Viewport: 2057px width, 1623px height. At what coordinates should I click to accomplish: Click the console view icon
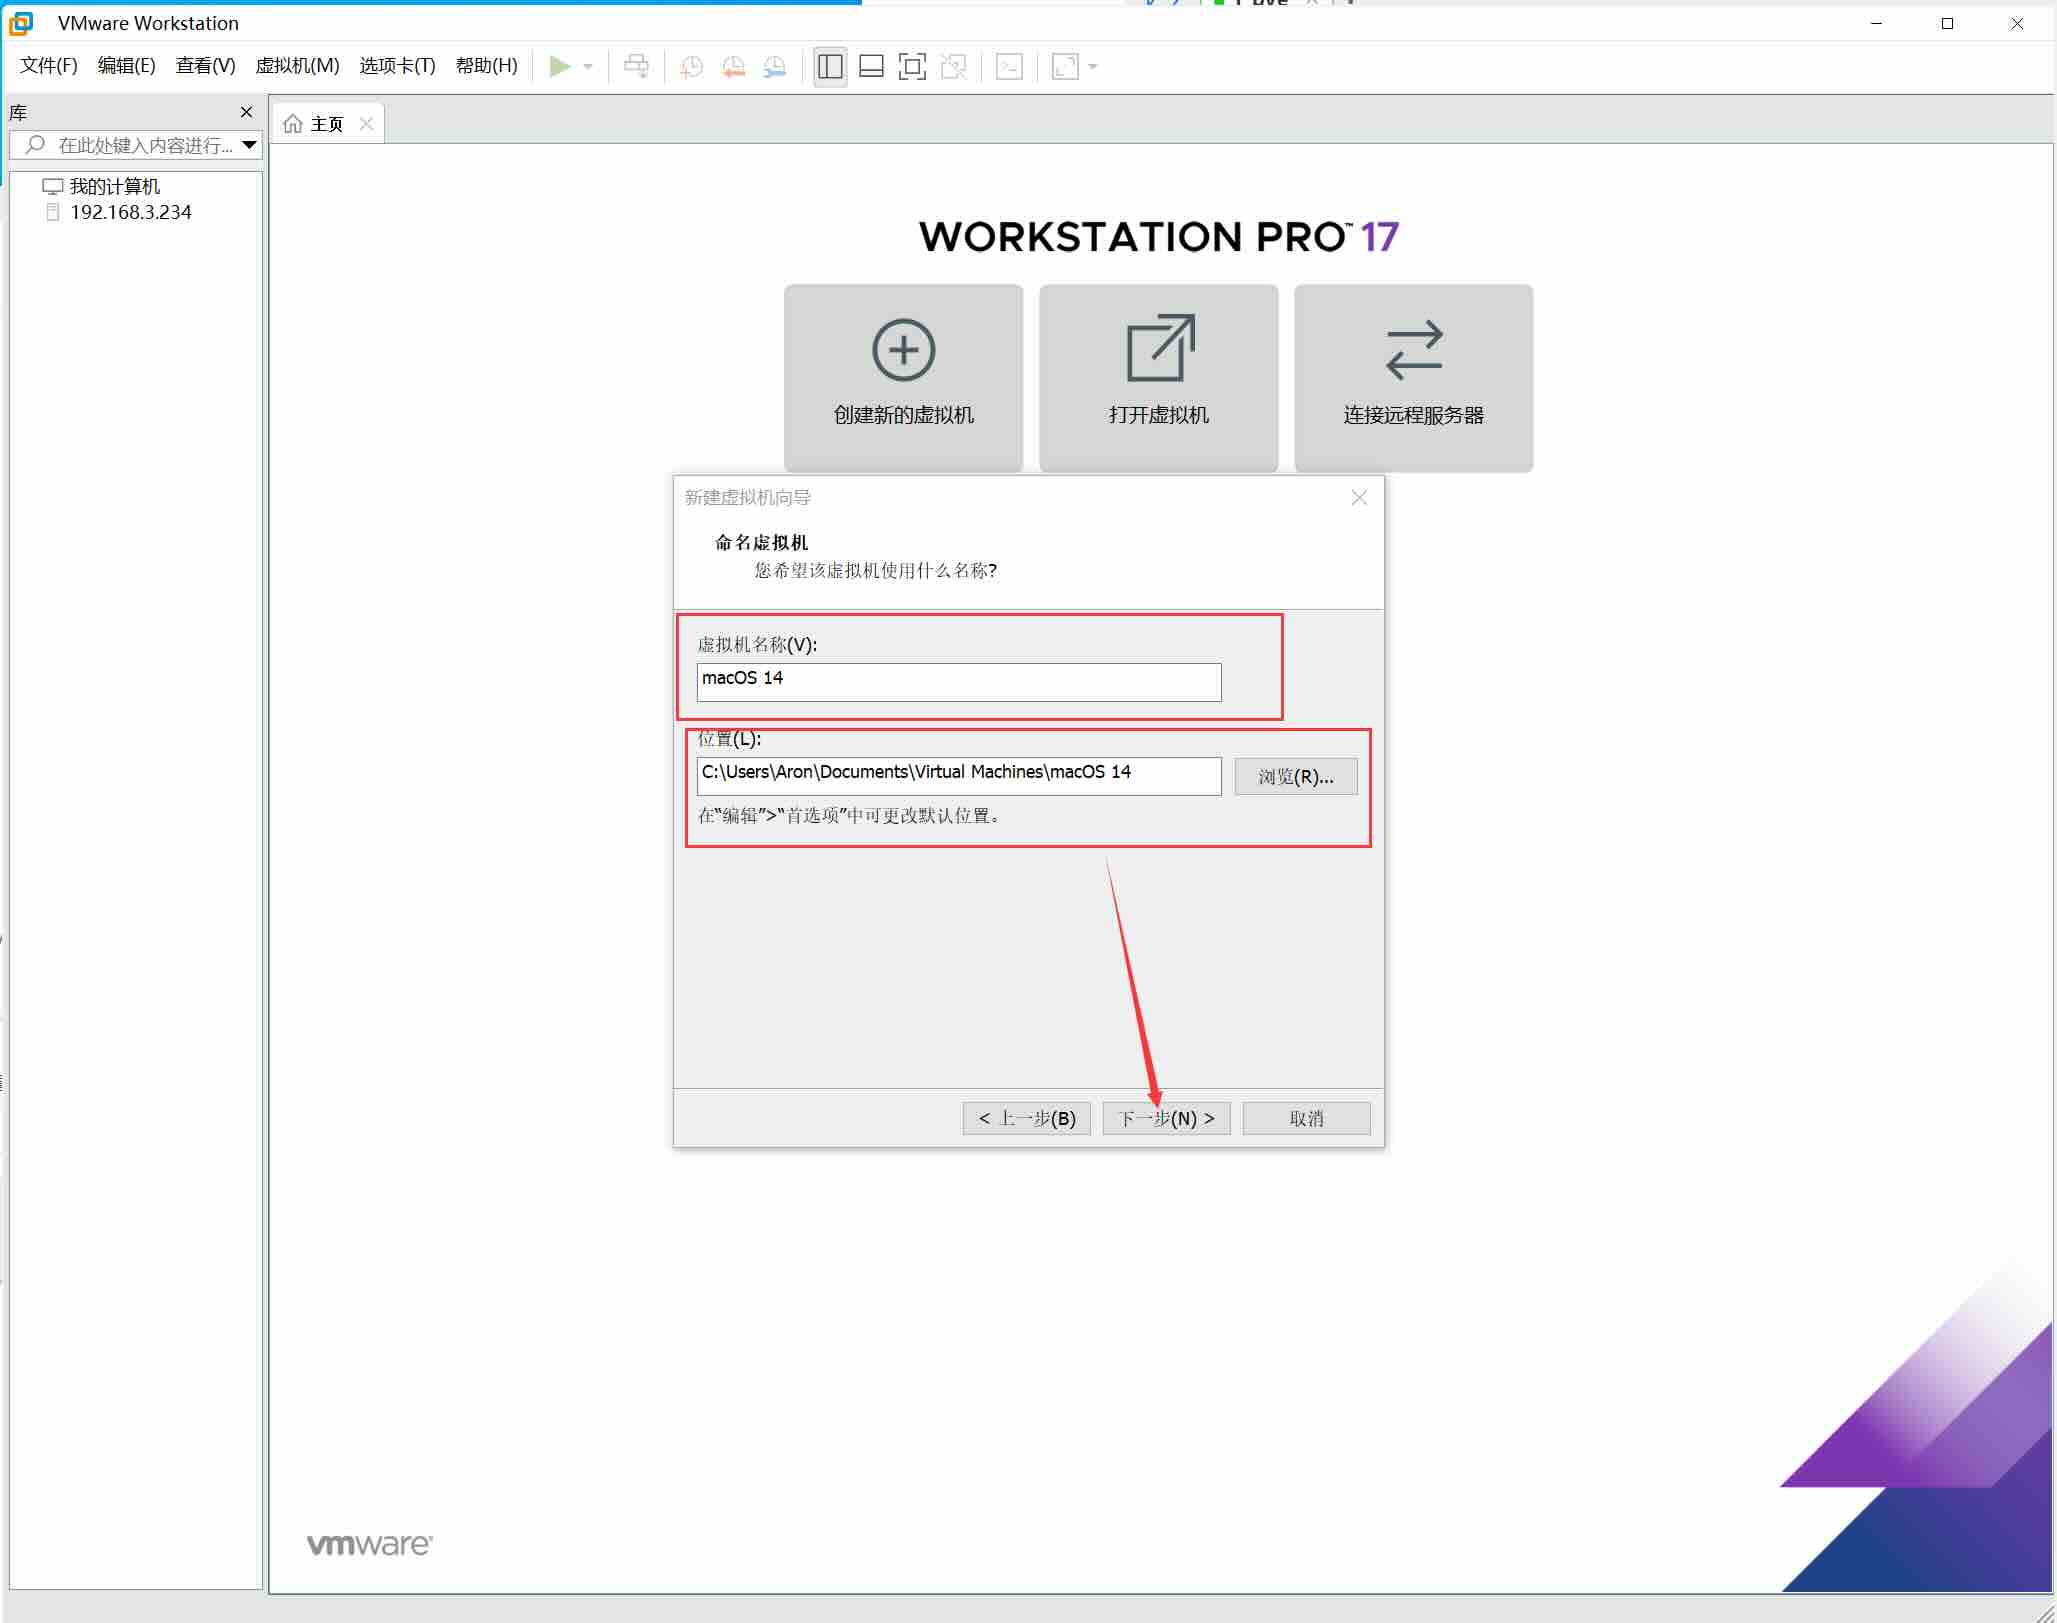click(x=1009, y=67)
